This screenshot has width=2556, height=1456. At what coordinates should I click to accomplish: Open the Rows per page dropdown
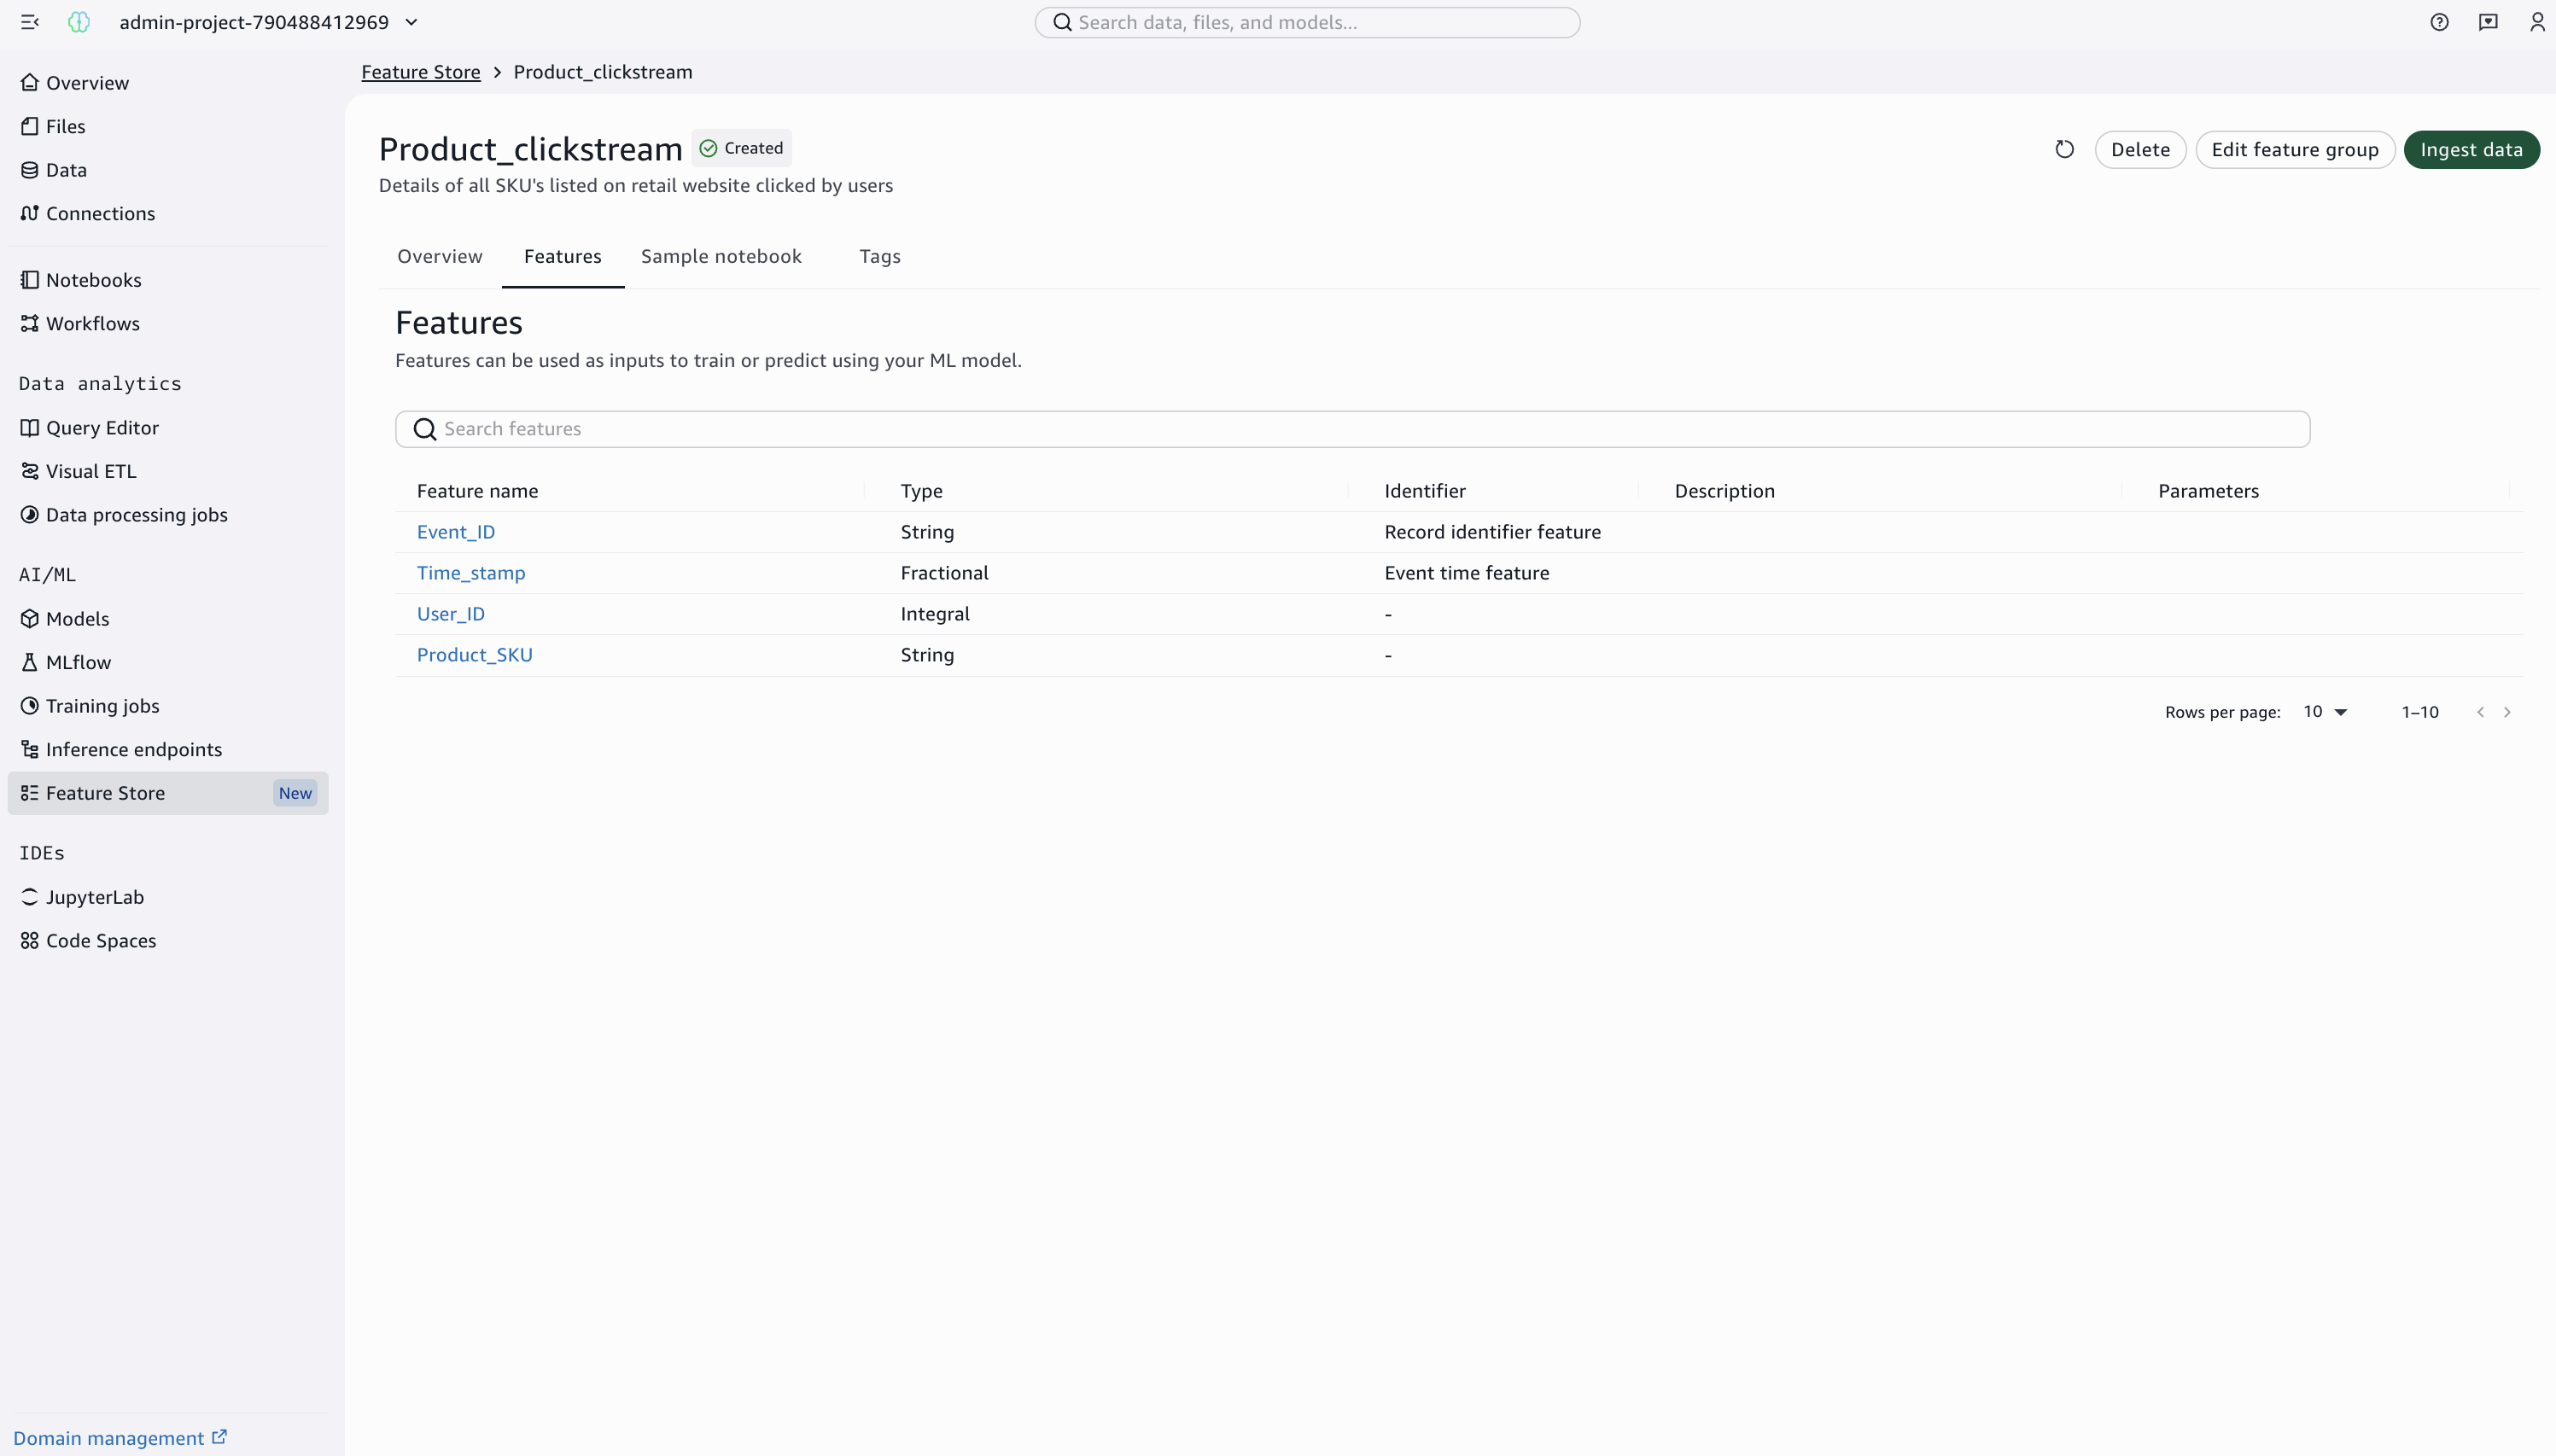(2325, 712)
